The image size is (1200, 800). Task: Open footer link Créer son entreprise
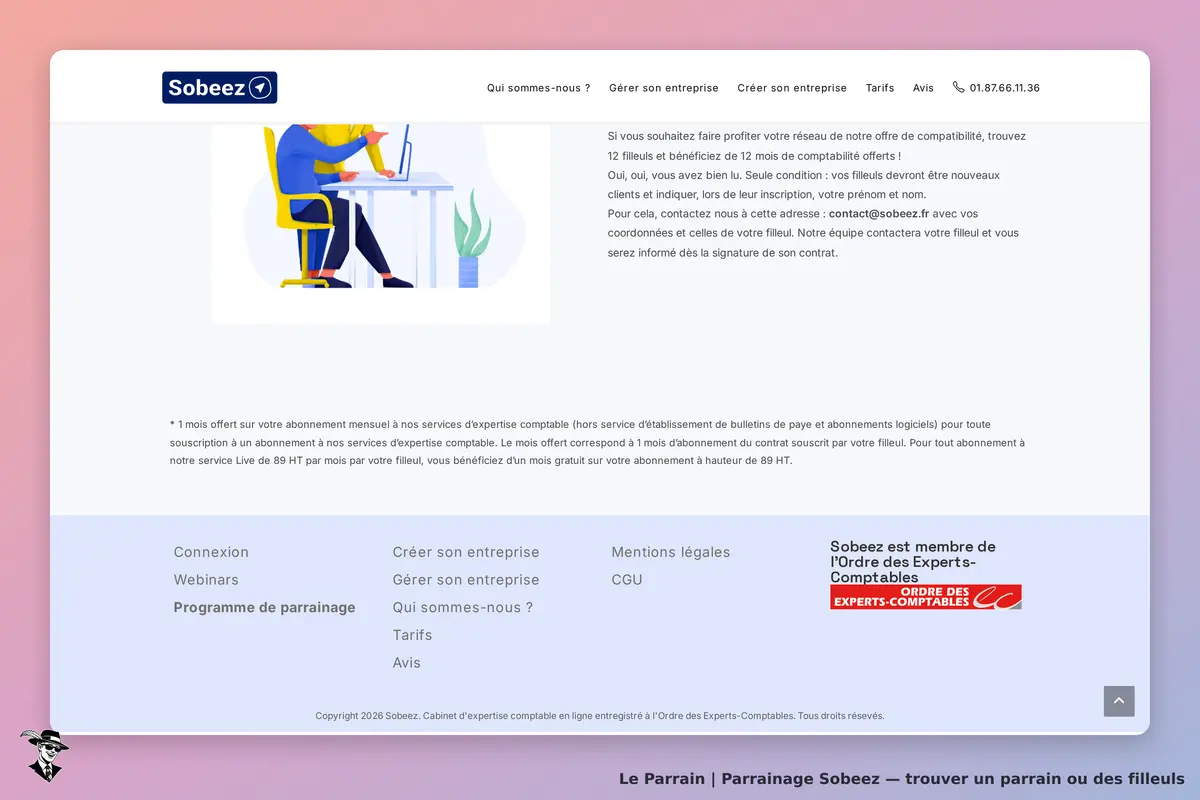click(x=466, y=552)
